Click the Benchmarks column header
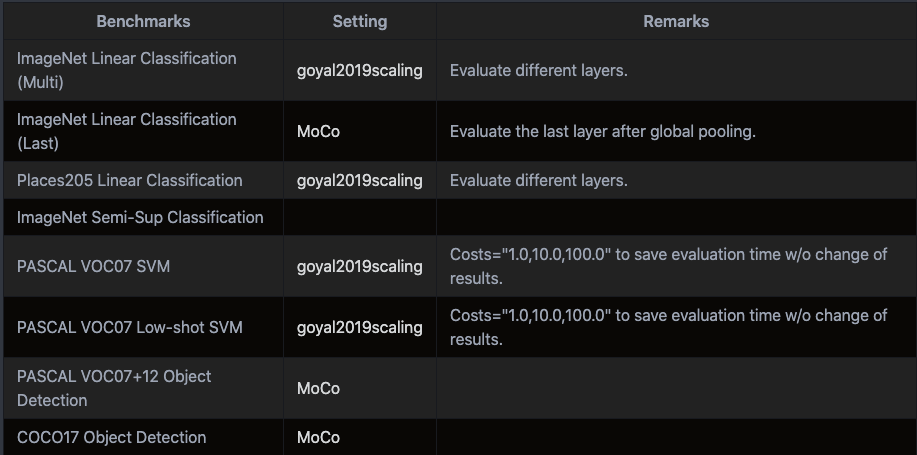The width and height of the screenshot is (917, 455). (x=143, y=21)
